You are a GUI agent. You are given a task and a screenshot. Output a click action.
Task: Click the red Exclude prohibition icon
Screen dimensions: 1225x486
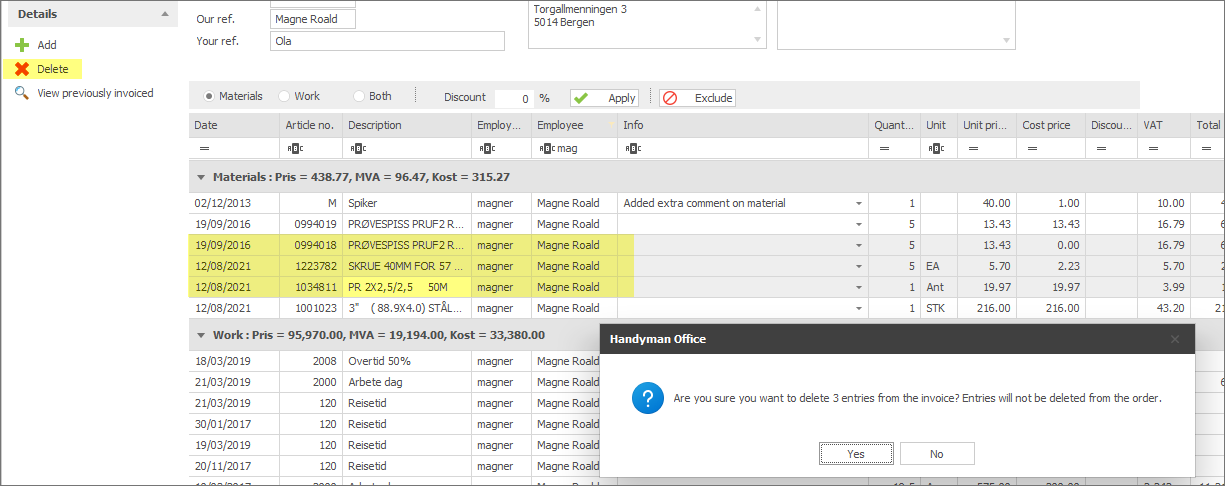click(x=670, y=98)
